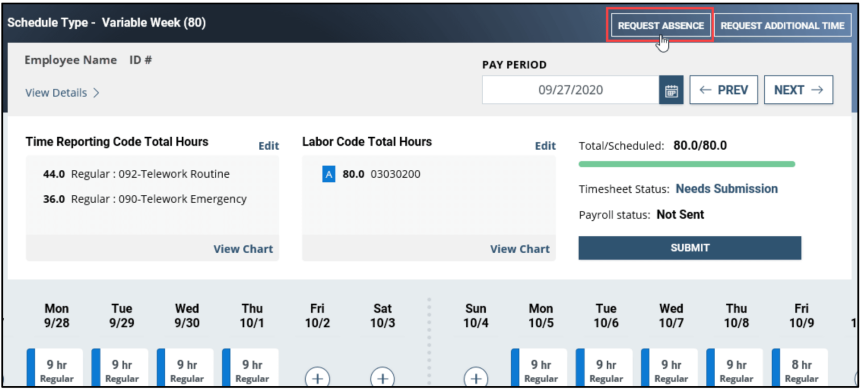
Task: Click the Sun 10/4 day header
Action: tap(476, 315)
